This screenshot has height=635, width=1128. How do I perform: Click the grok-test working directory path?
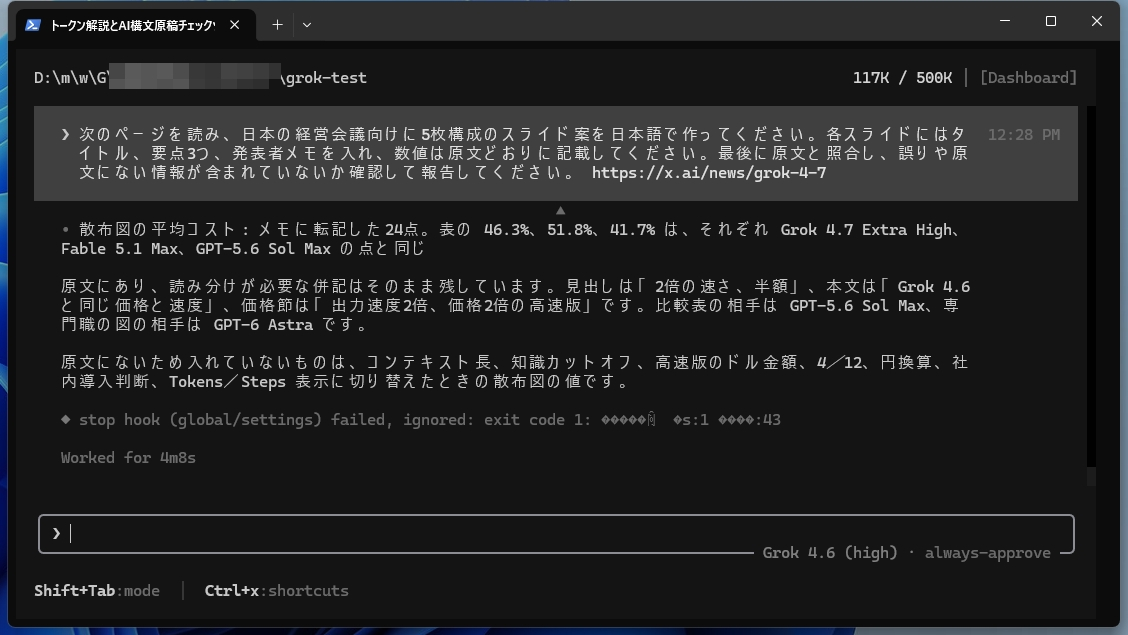click(200, 78)
